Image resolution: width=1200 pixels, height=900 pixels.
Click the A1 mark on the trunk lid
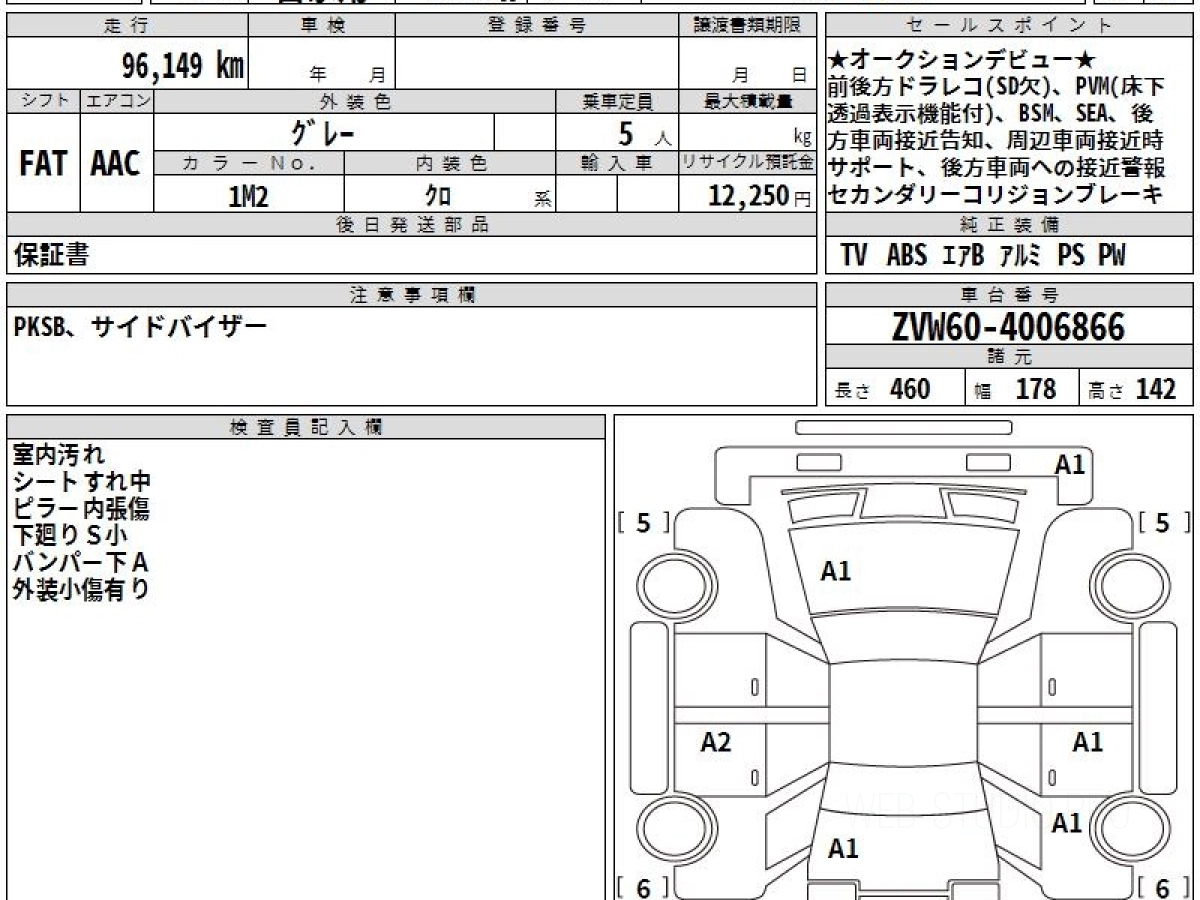tap(843, 849)
